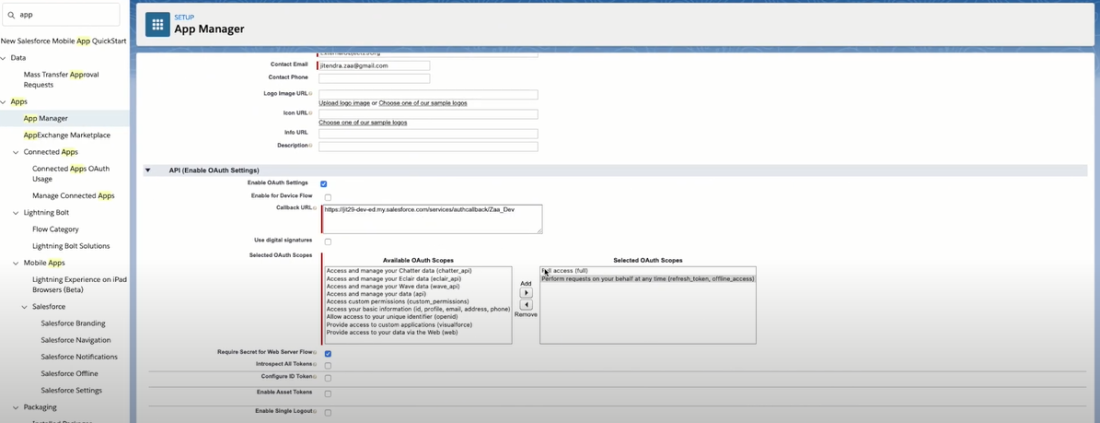1100x423 pixels.
Task: Click the Remove arrow button for OAuth scopes
Action: [526, 305]
